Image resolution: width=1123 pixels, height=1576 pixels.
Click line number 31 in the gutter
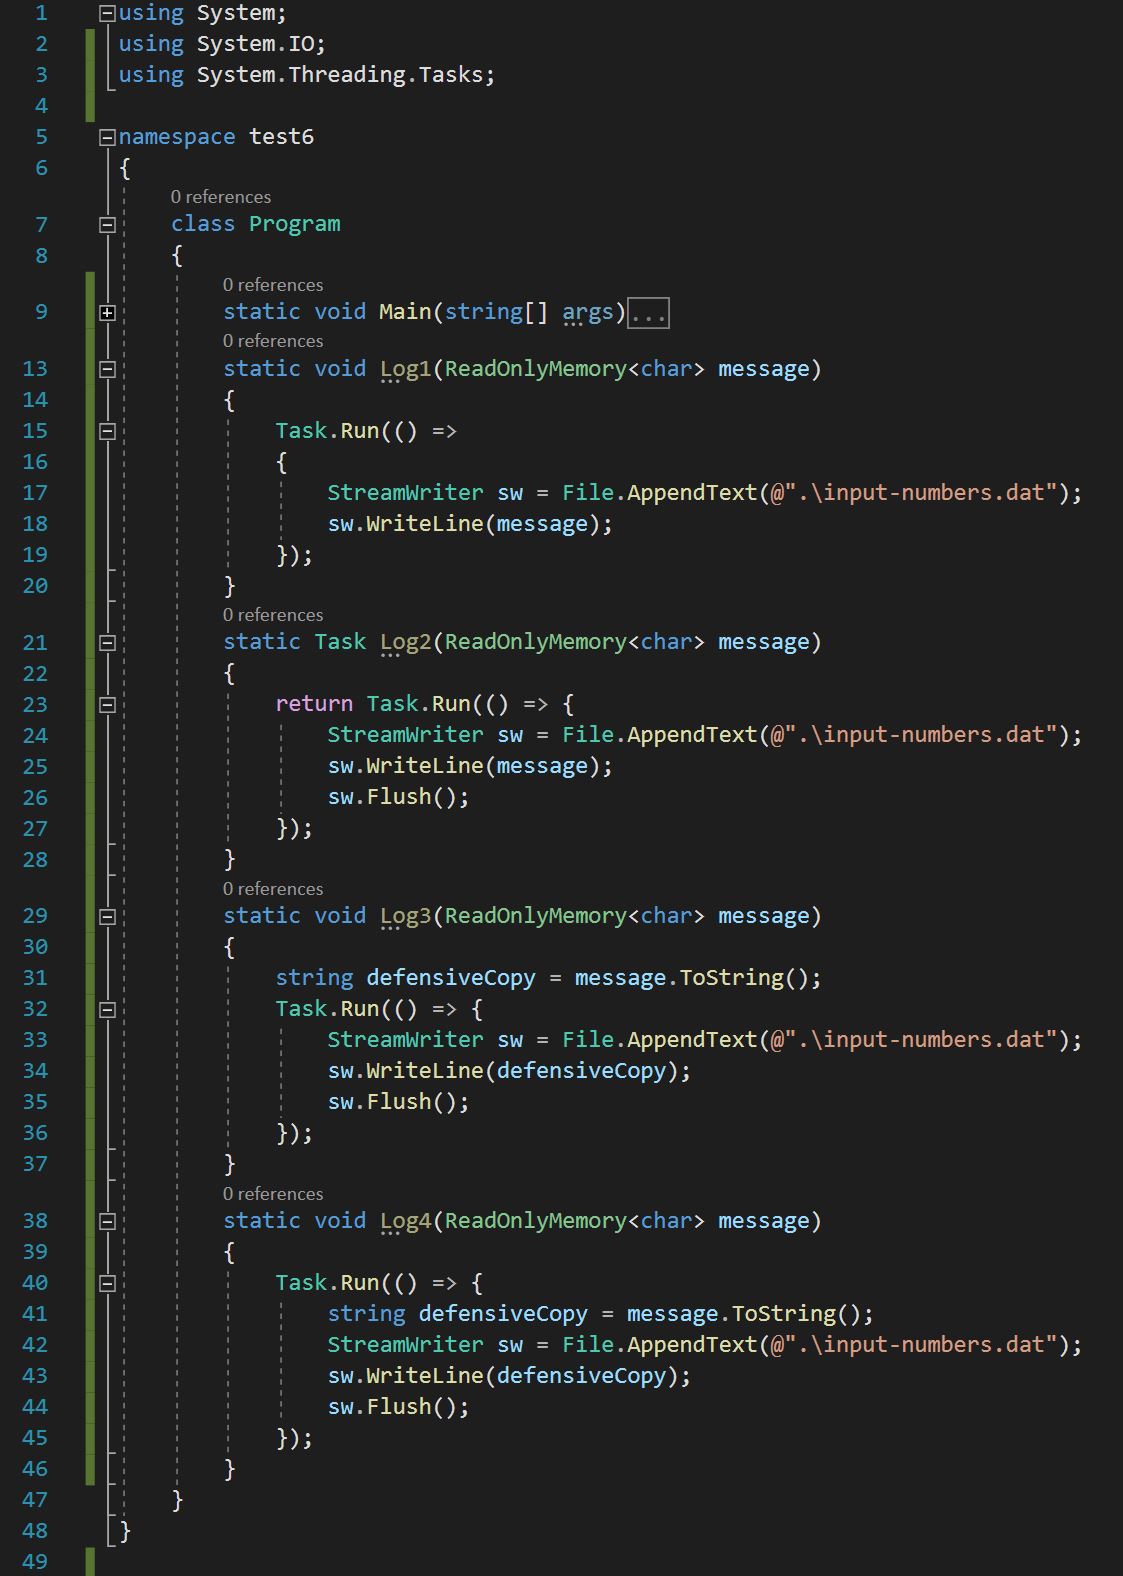tap(35, 978)
